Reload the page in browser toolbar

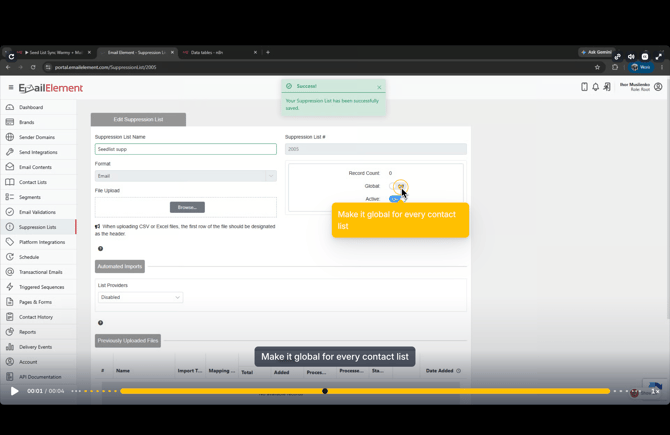point(33,67)
